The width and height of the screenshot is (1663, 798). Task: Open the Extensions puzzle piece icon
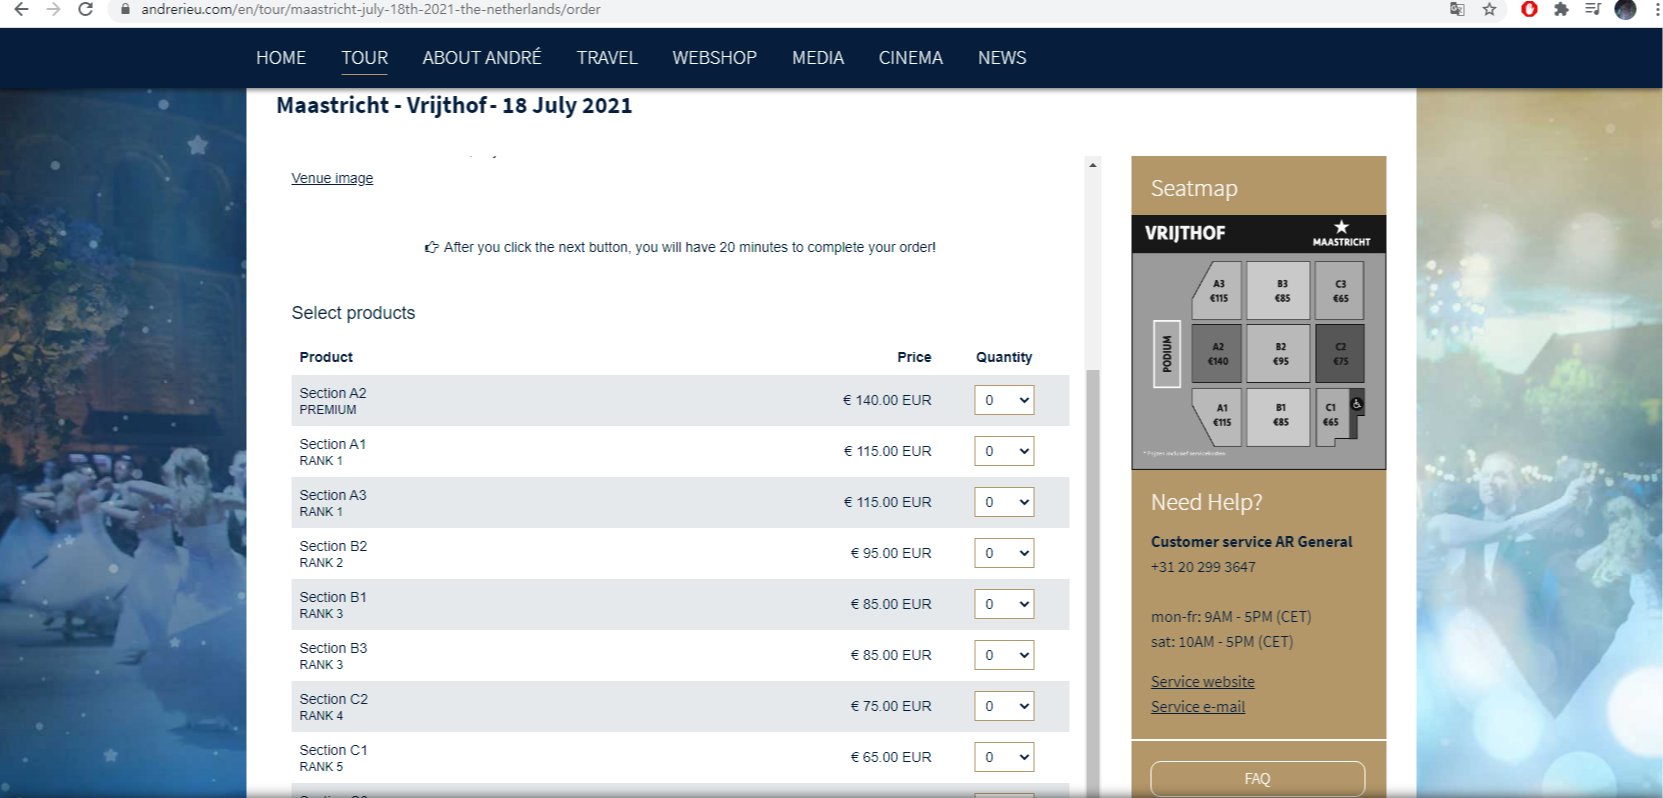coord(1561,9)
